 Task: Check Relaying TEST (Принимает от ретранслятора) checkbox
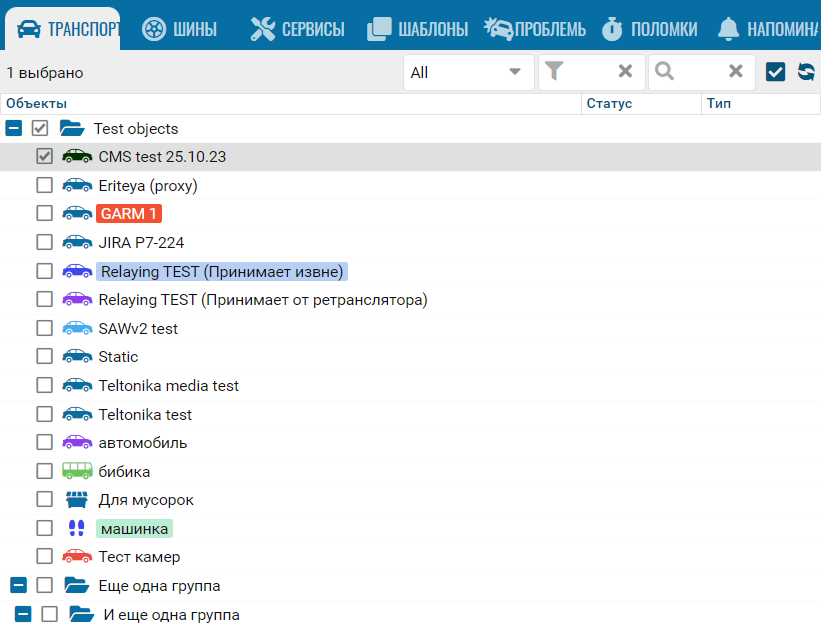[45, 299]
